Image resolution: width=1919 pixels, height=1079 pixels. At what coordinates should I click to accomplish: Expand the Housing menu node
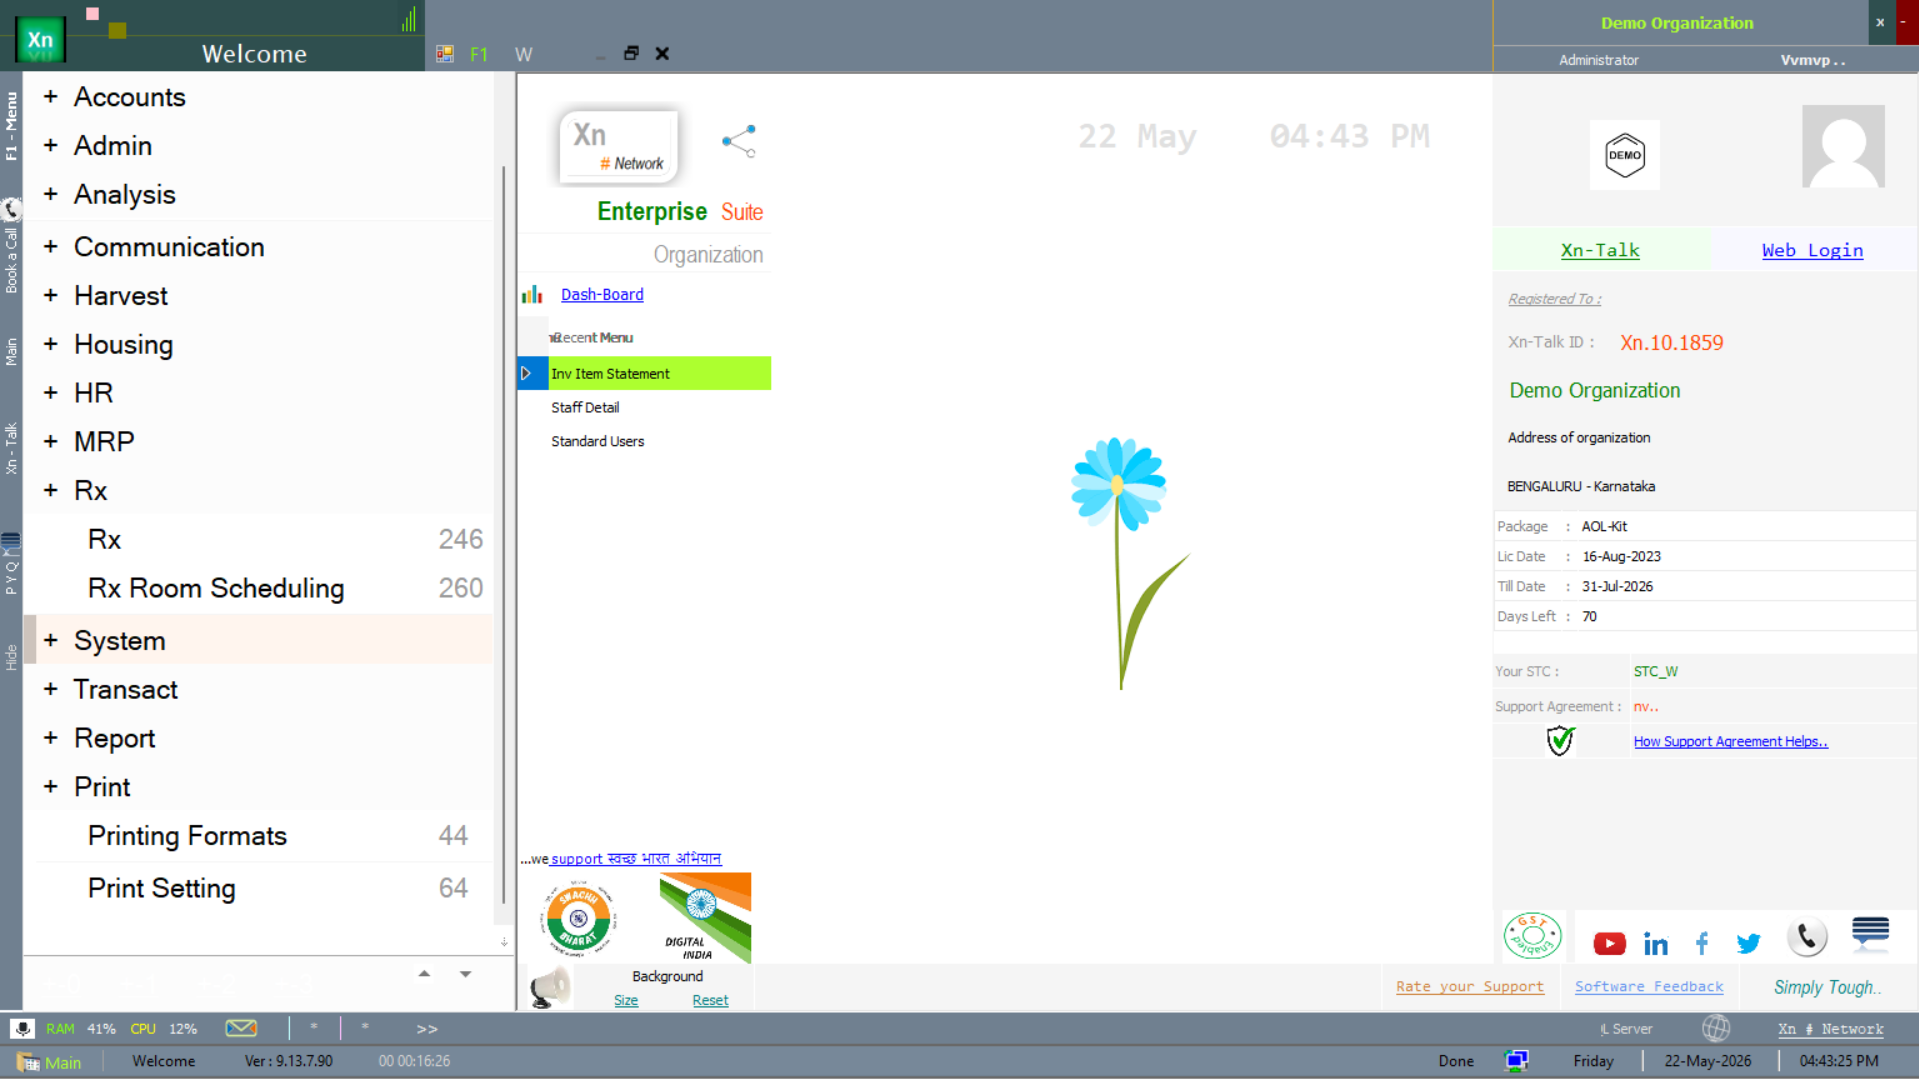51,344
